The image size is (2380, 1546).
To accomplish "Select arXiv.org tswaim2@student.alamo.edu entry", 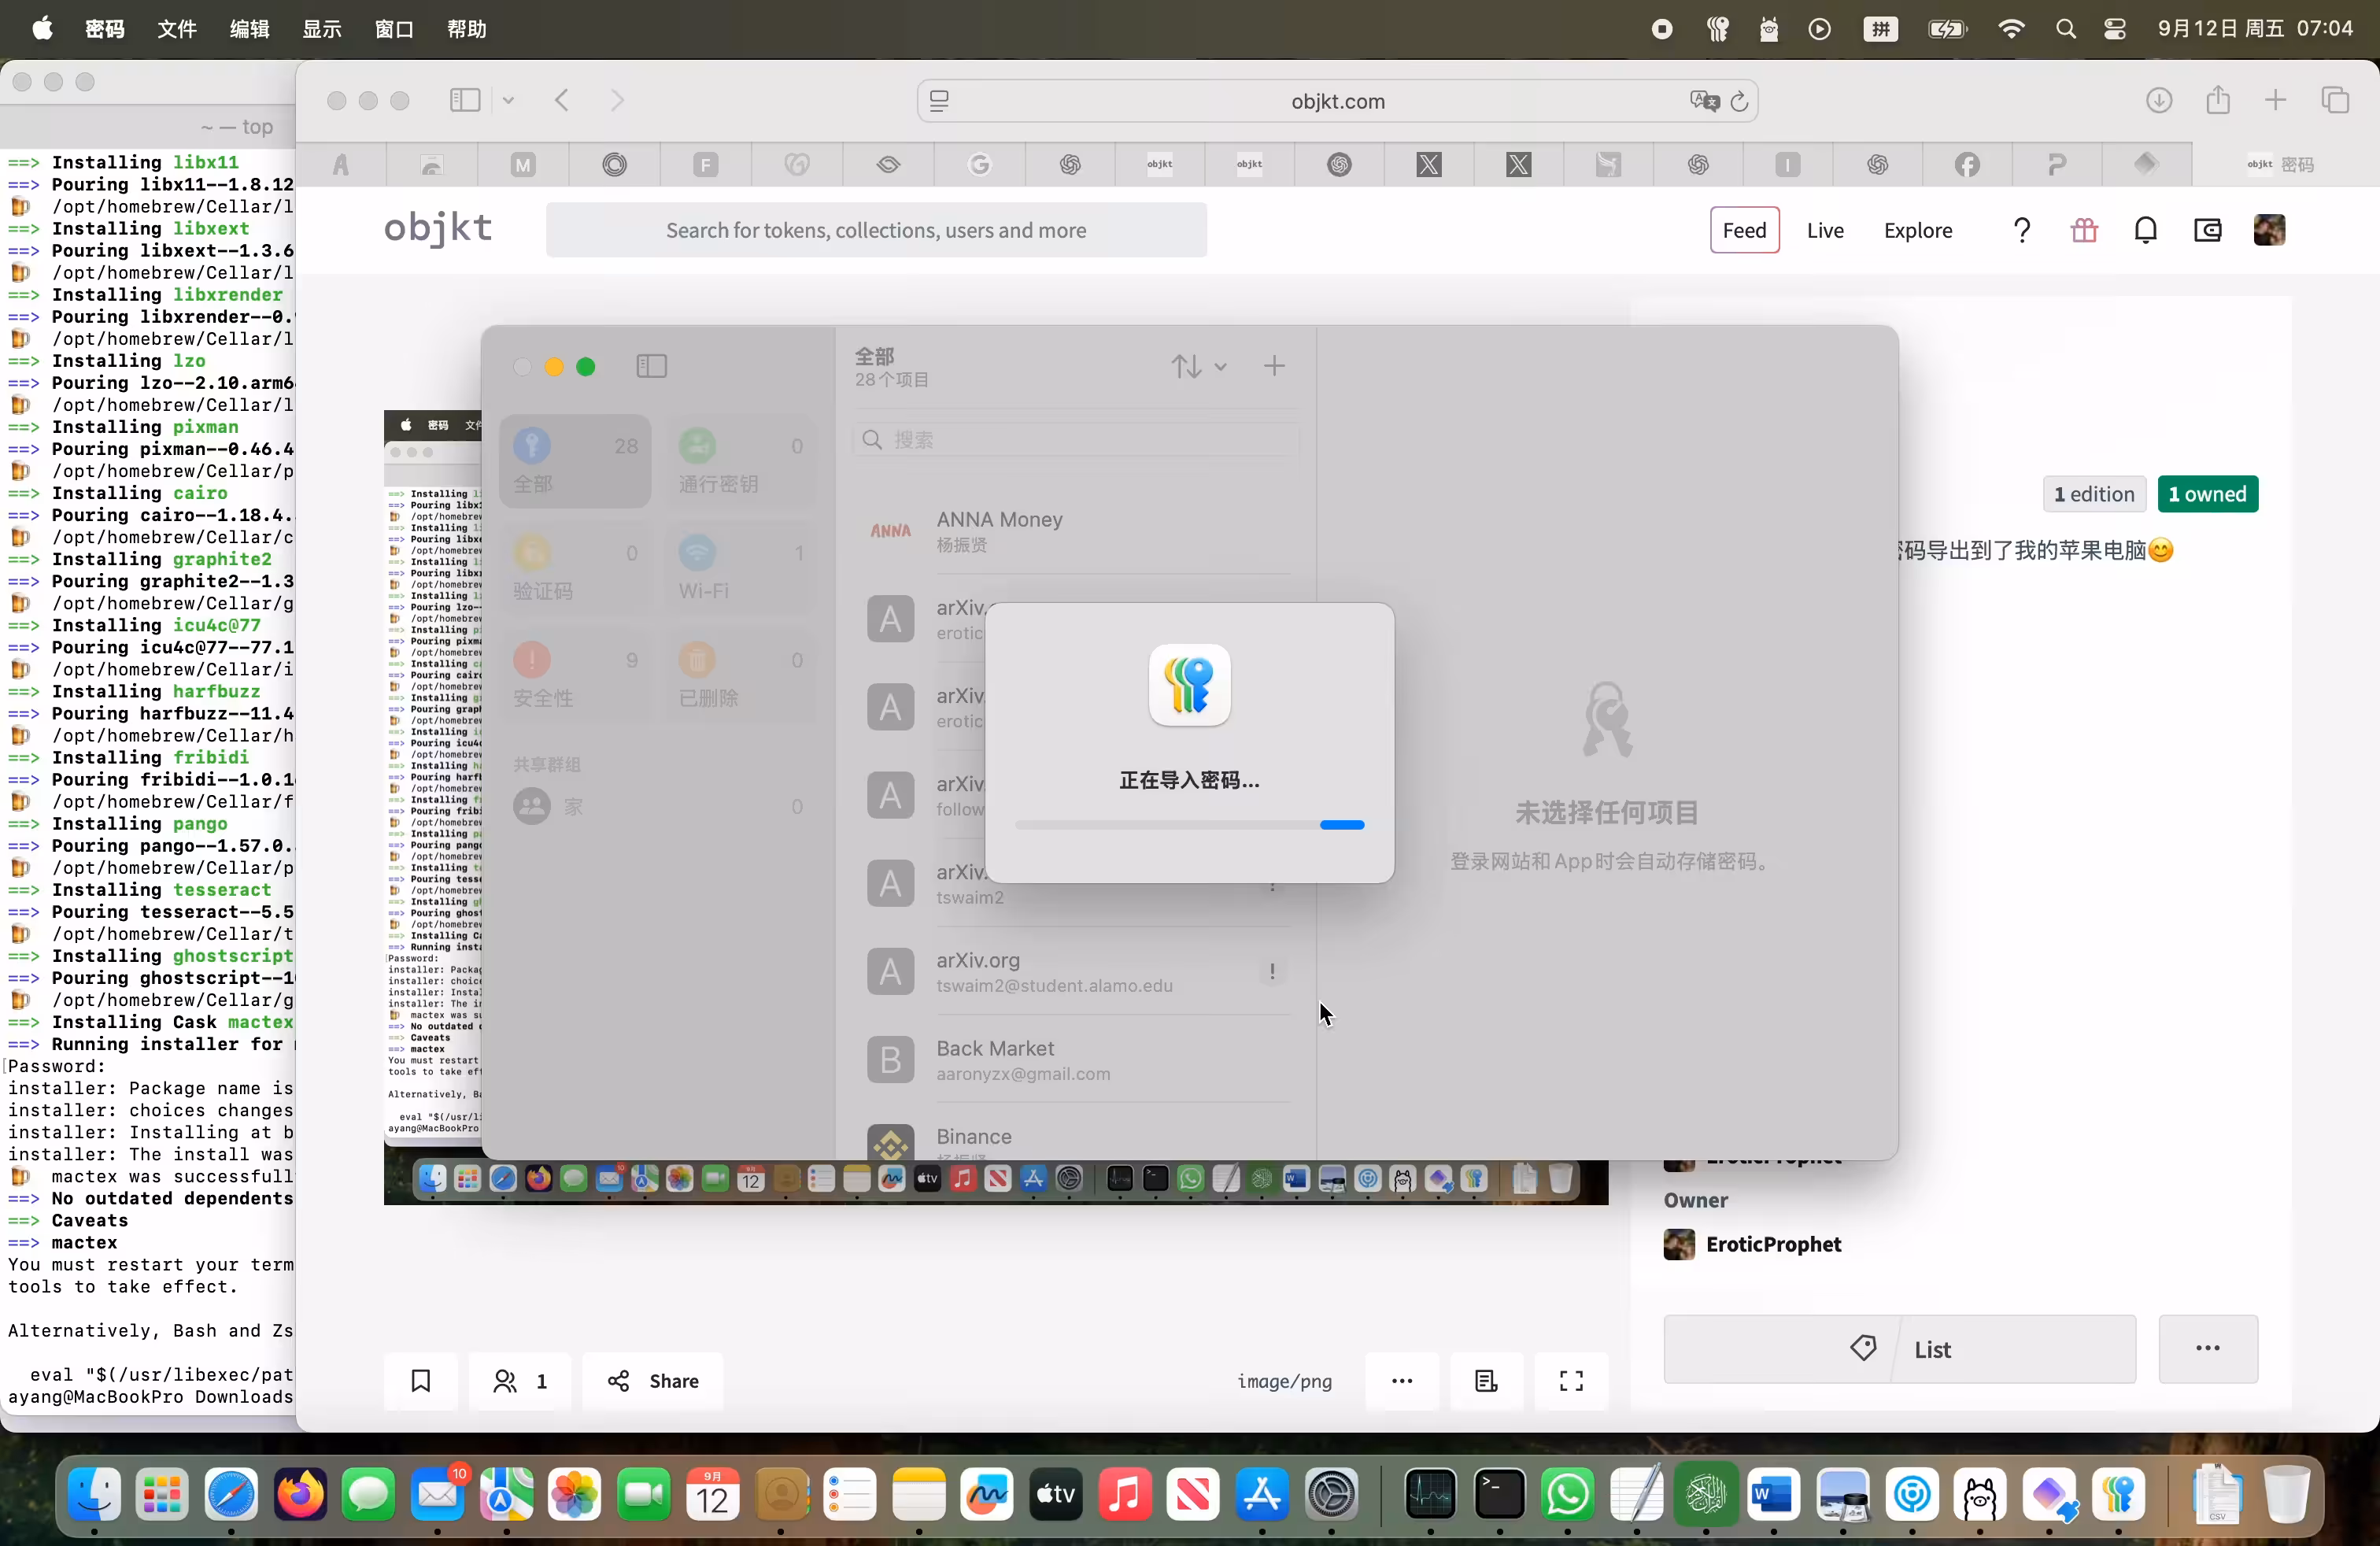I will click(1075, 972).
